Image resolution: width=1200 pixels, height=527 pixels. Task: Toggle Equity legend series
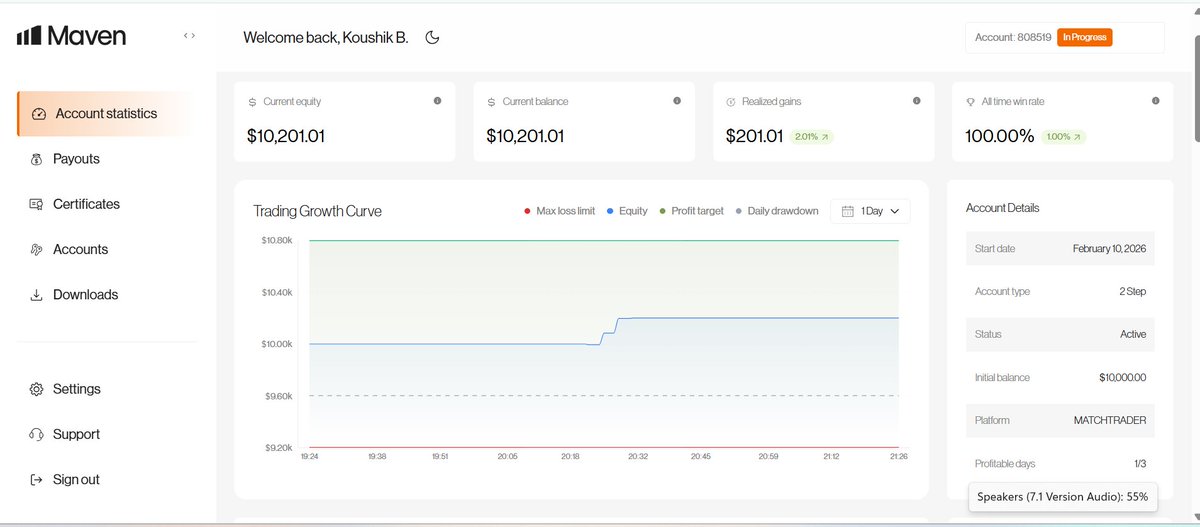(628, 211)
